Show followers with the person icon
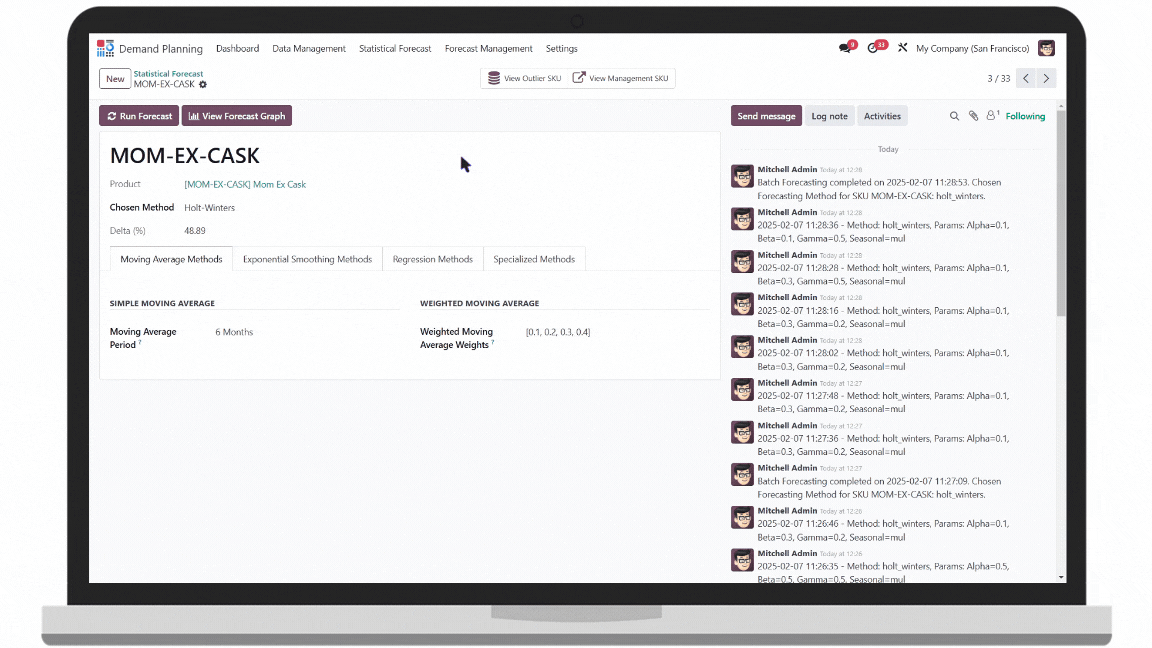This screenshot has width=1152, height=648. pyautogui.click(x=992, y=115)
